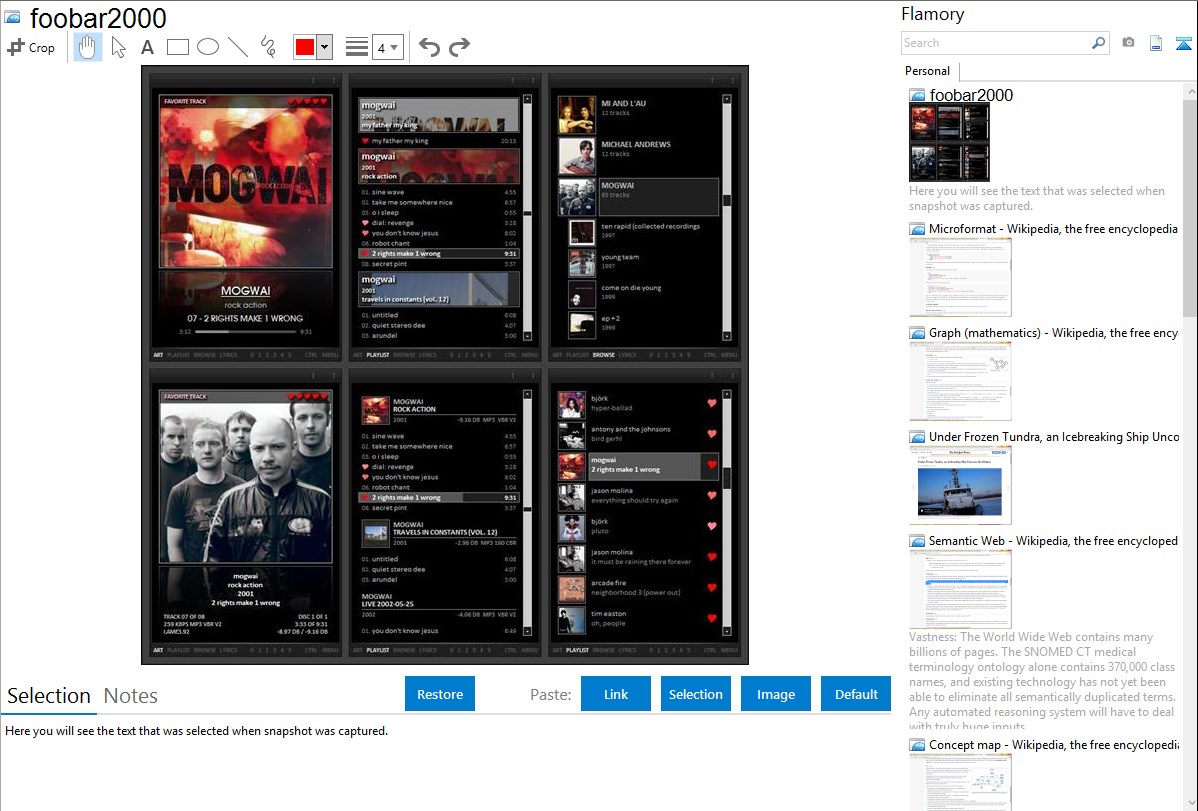Viewport: 1198px width, 811px height.
Task: Select 'Semantic Web - Wikipedia' title
Action: coord(1053,541)
